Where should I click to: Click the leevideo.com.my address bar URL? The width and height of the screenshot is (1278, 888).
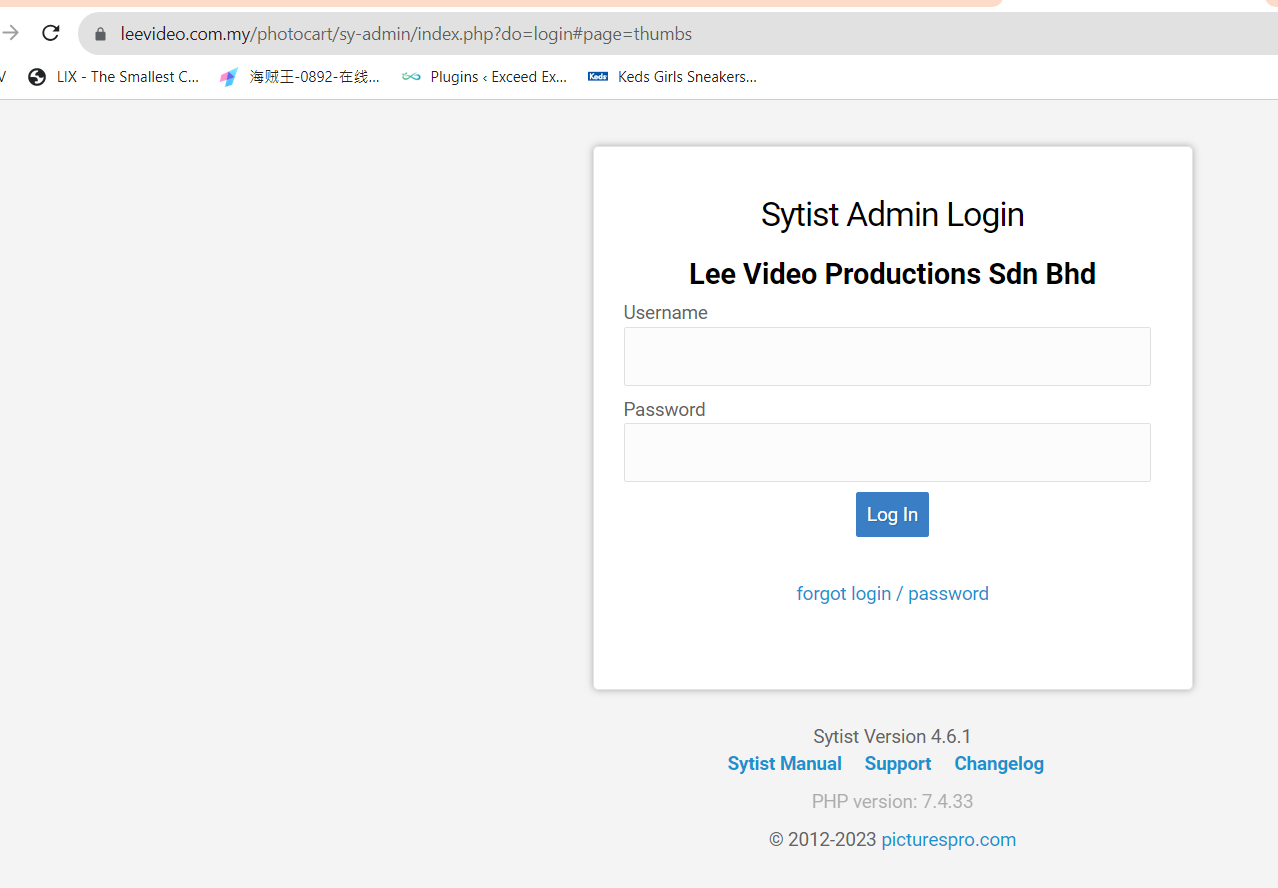pos(406,34)
